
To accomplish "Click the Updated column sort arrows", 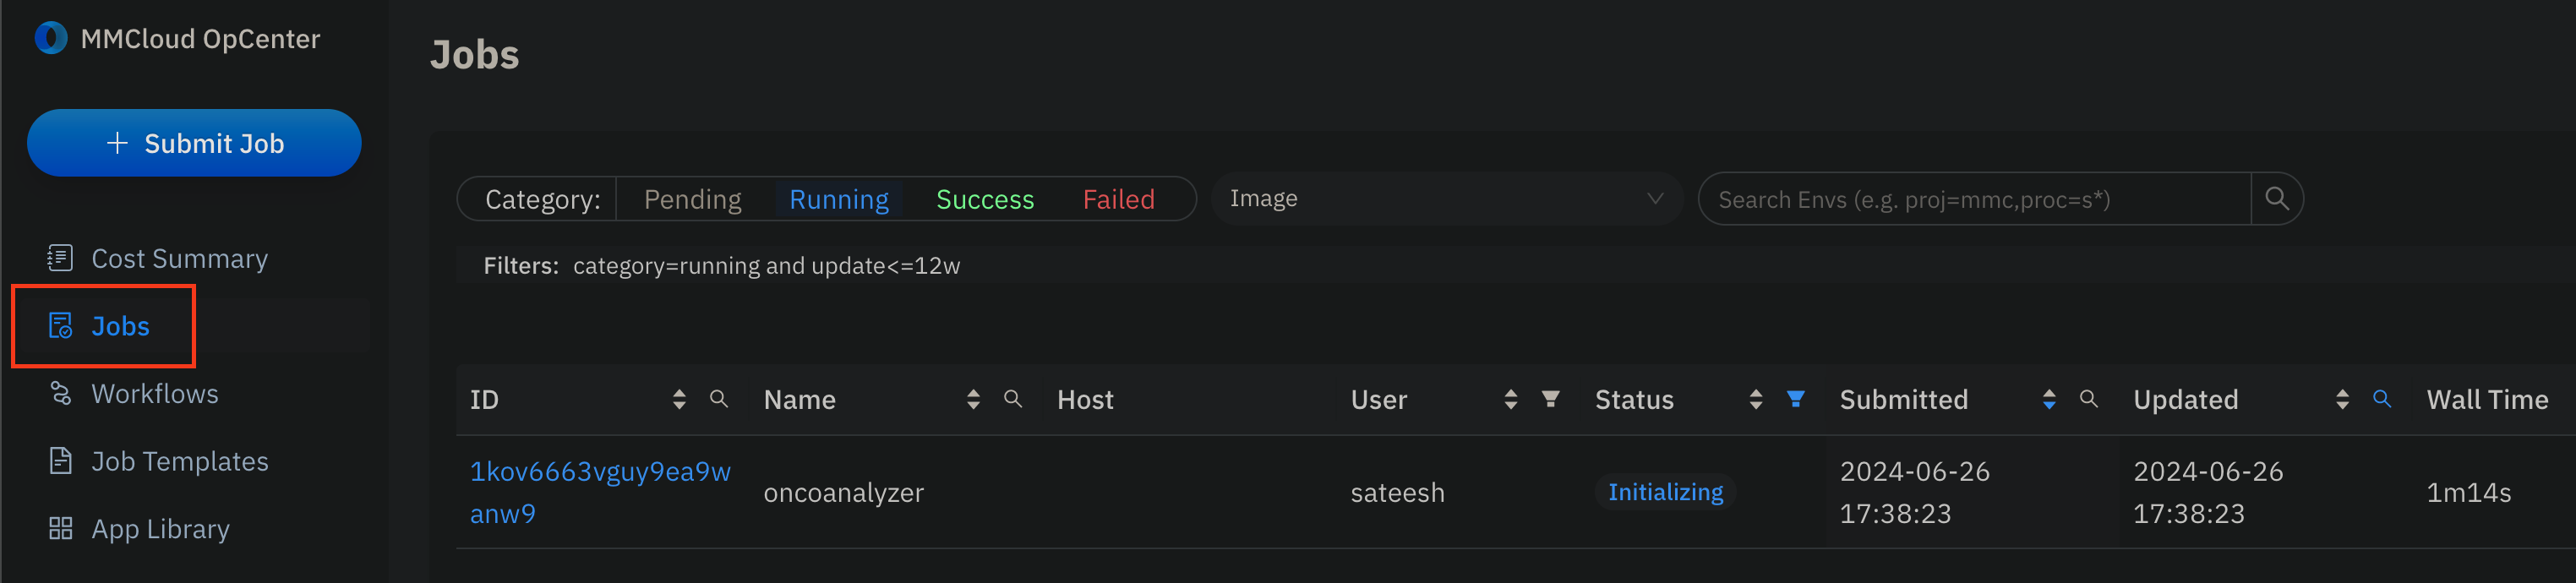I will [x=2341, y=399].
